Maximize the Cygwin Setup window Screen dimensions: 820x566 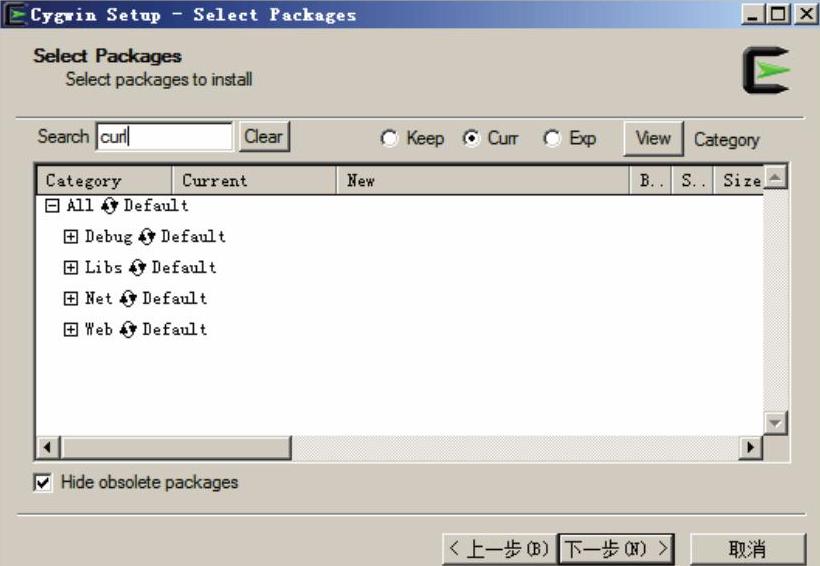tap(778, 14)
